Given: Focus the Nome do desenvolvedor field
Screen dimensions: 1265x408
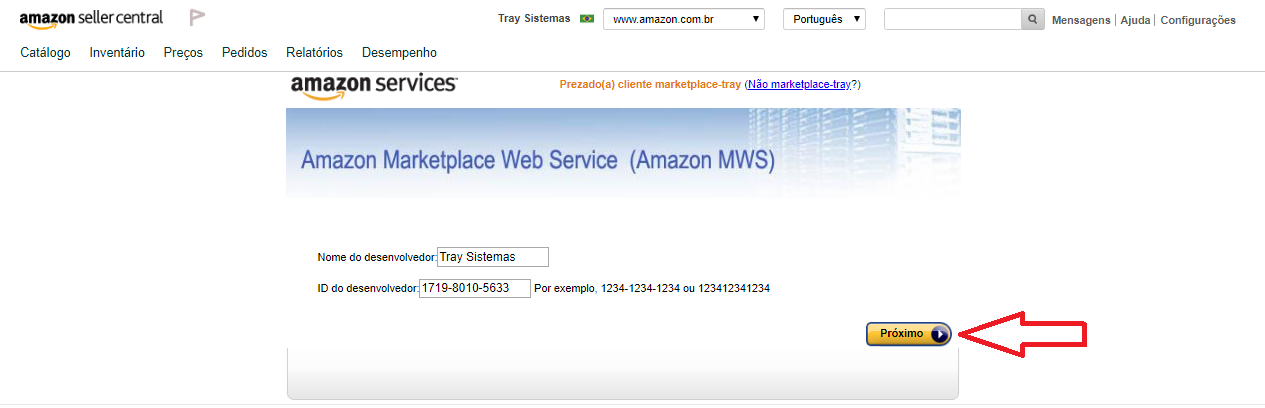Looking at the screenshot, I should [x=493, y=257].
